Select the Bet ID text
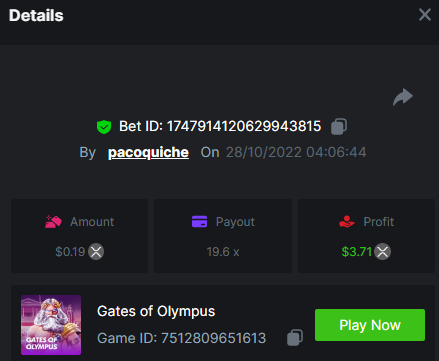Viewport: 439px width, 361px height. point(220,126)
